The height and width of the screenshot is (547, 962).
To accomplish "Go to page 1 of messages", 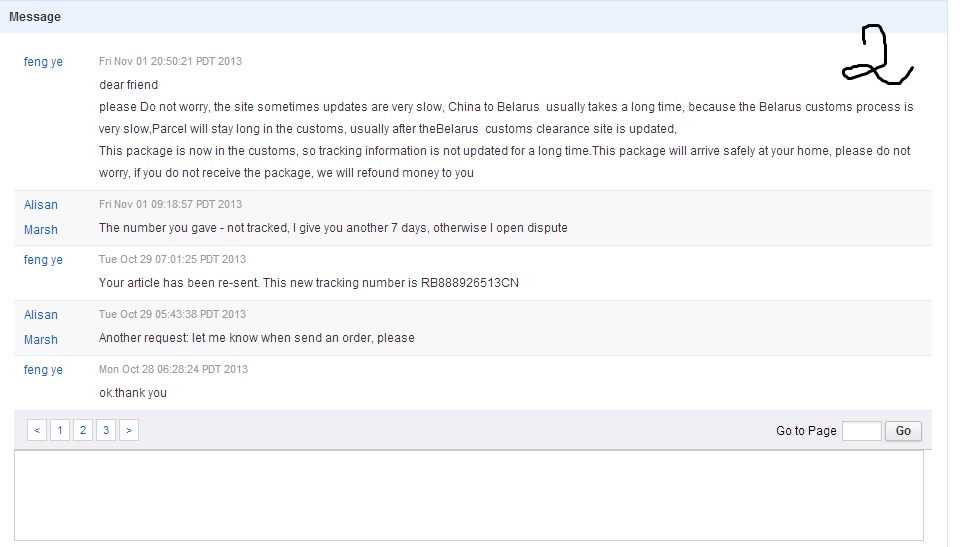I will coord(60,430).
